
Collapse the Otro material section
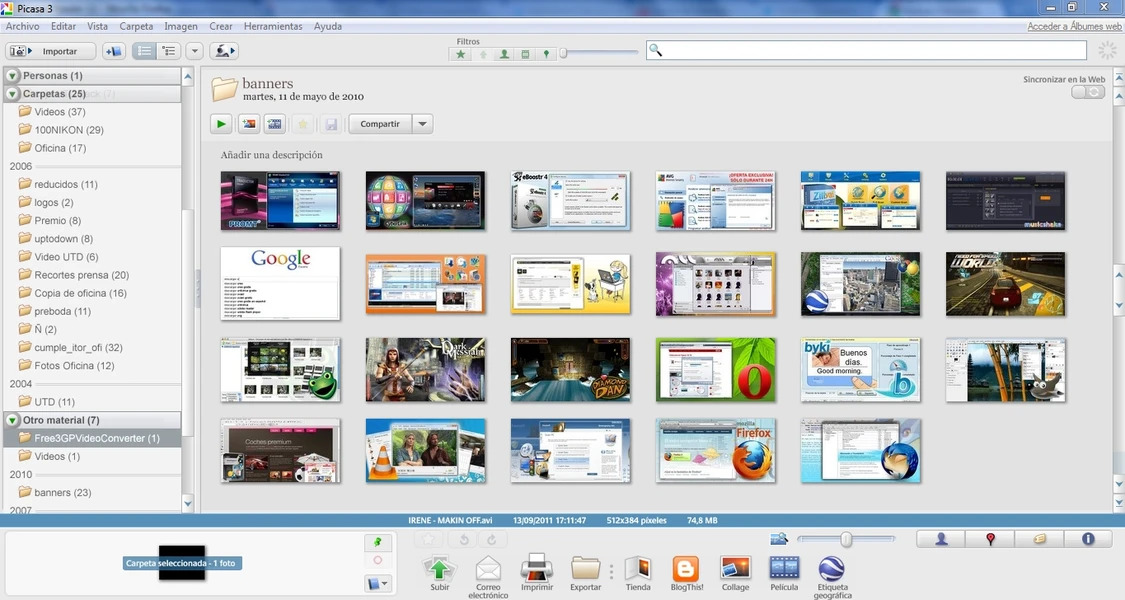(13, 420)
